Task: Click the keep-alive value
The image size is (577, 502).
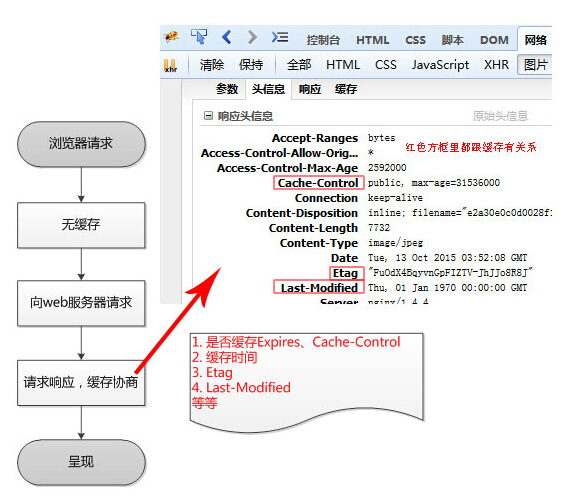Action: click(395, 198)
